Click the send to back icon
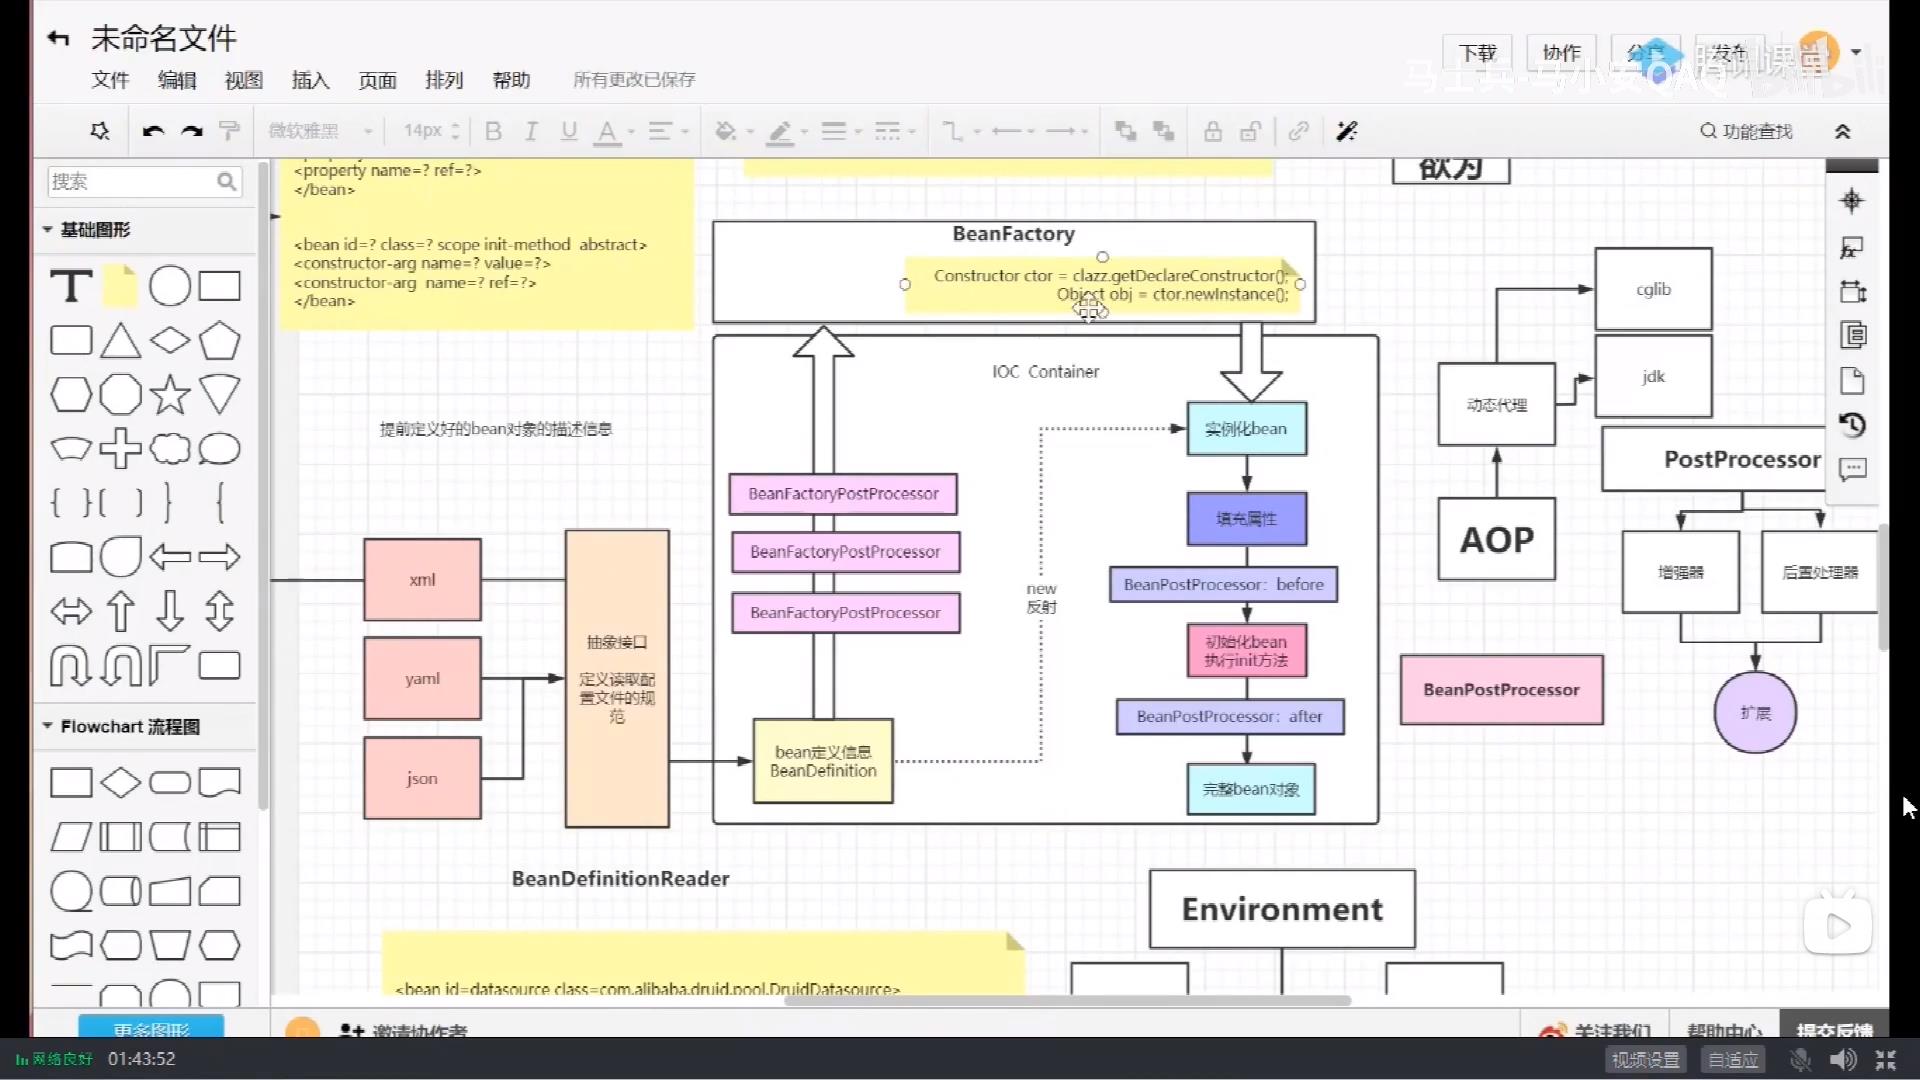Screen dimensions: 1920x1080 tap(1163, 131)
